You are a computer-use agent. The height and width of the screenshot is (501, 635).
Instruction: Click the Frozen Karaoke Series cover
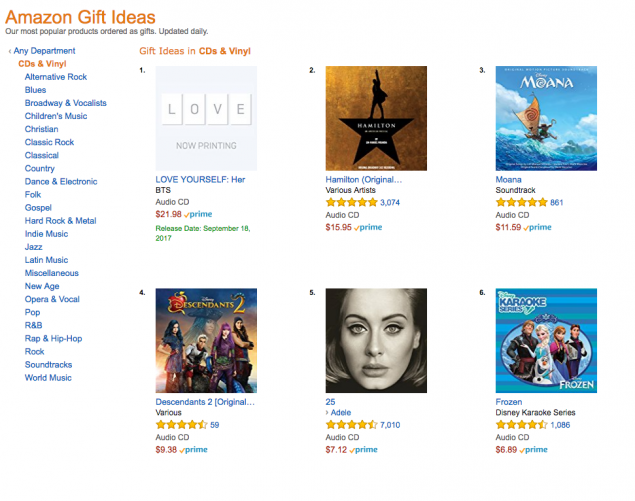coord(546,339)
